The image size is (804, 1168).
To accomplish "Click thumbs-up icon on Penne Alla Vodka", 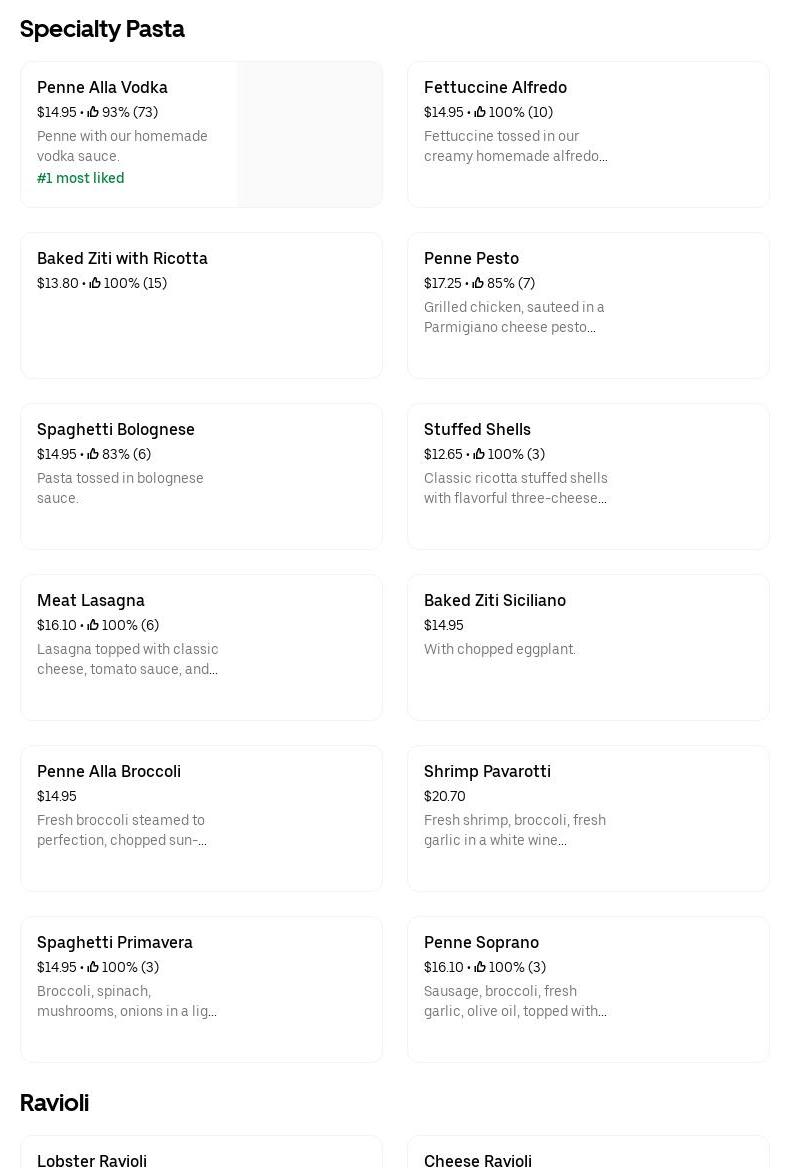I will pos(93,113).
